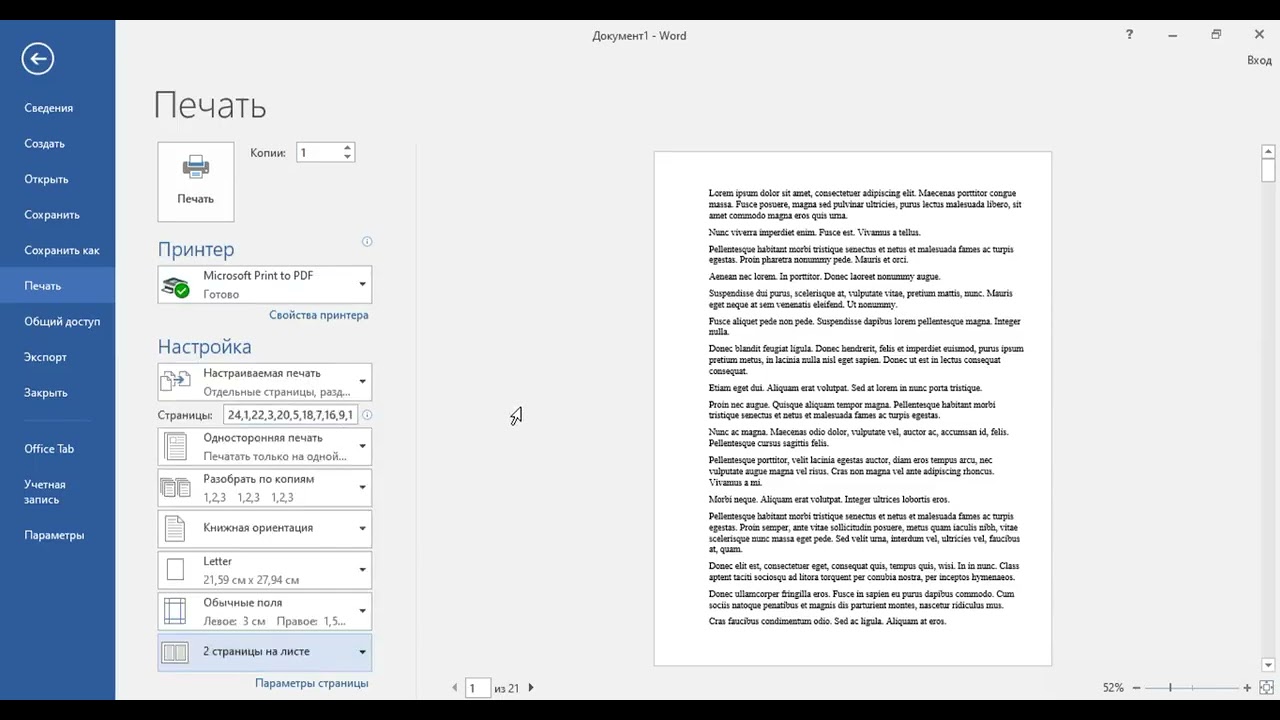The image size is (1280, 720).
Task: Go to next preview page arrow
Action: point(531,688)
